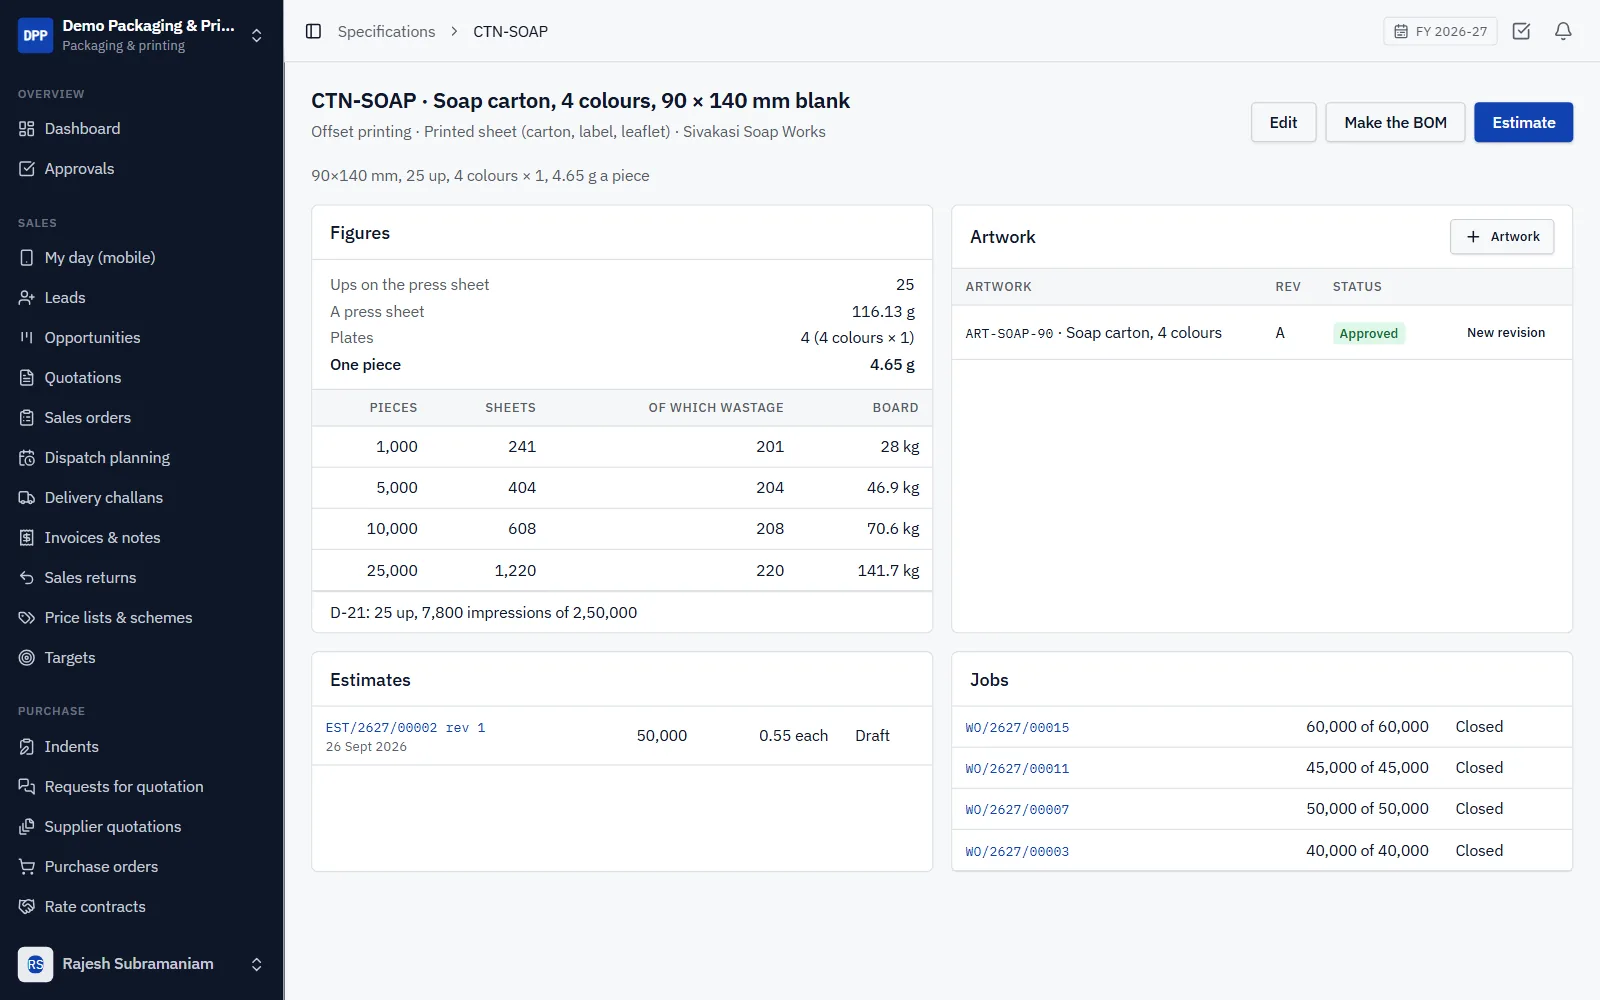Click the Edit button
Screen dimensions: 1600x1000
pyautogui.click(x=1283, y=122)
